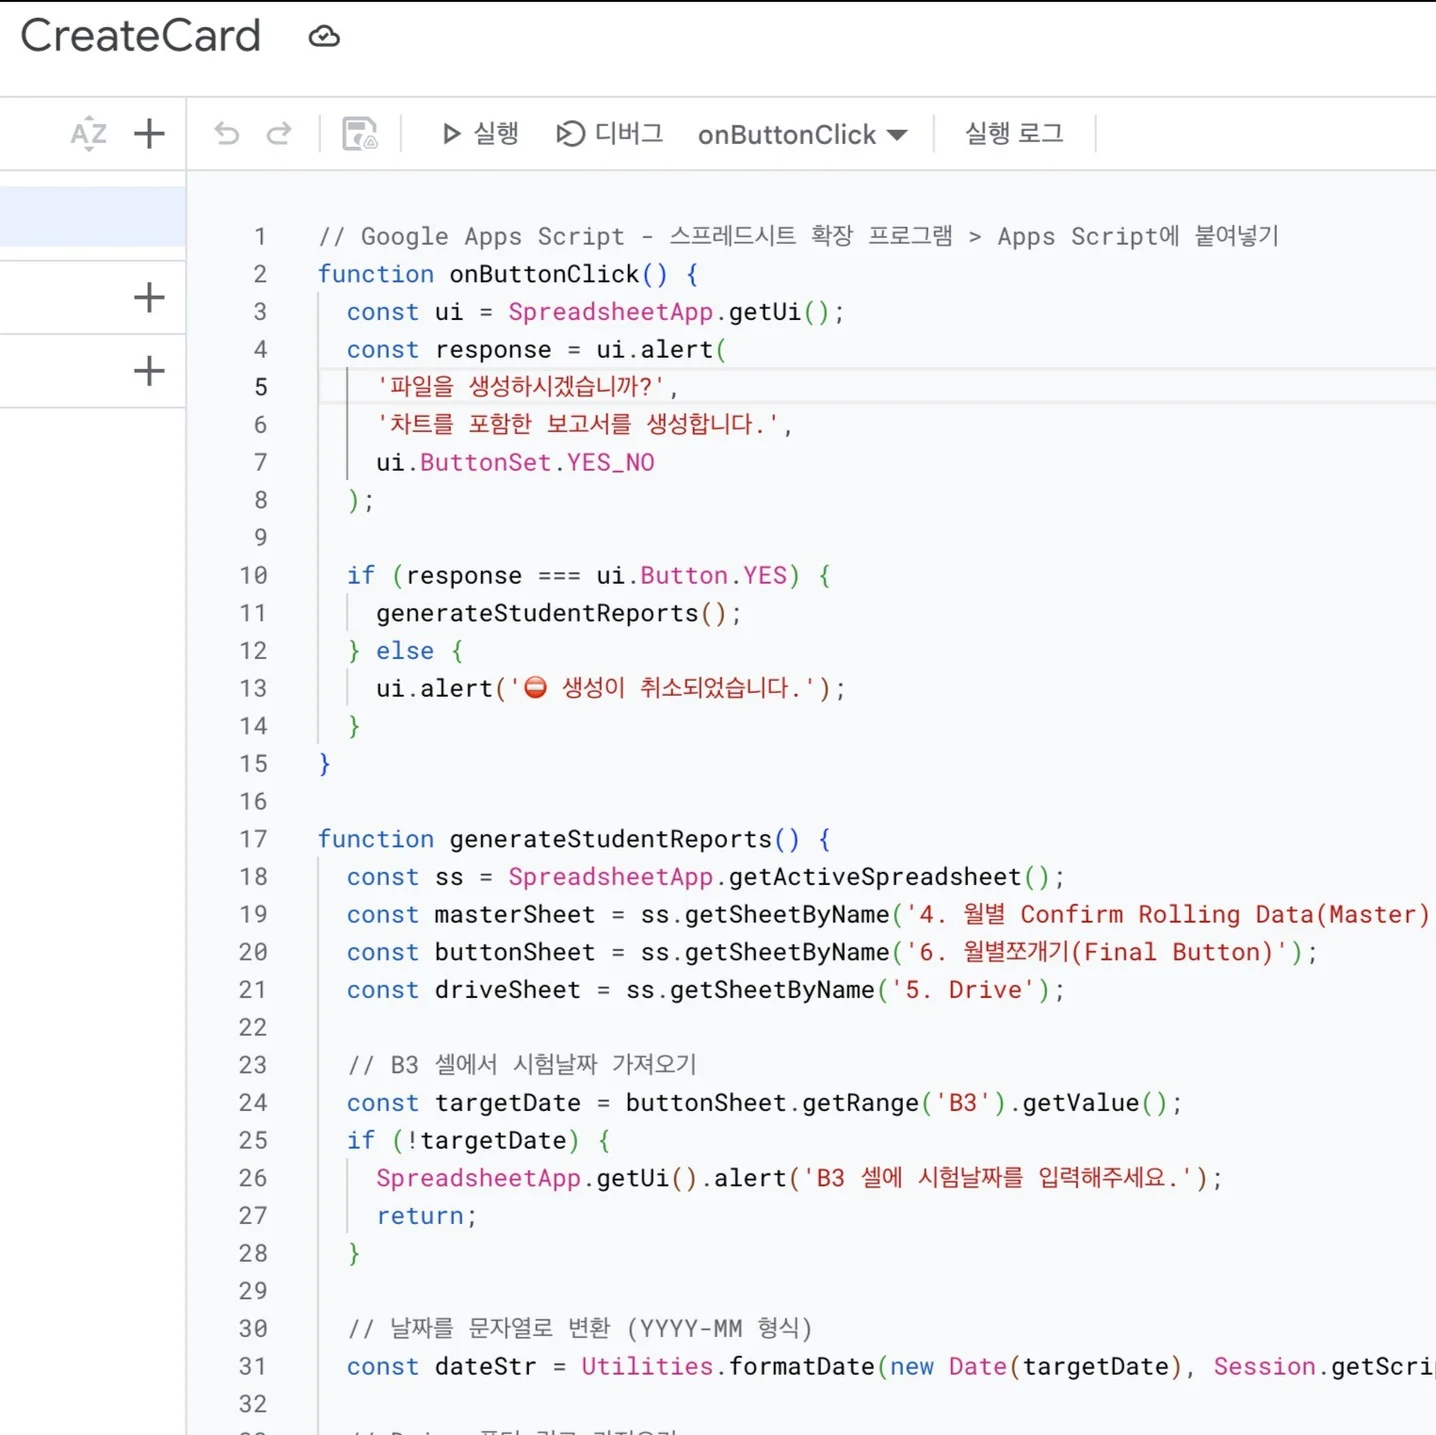
Task: Click 'Utilities.formatDate' on line 31
Action: pyautogui.click(x=728, y=1367)
